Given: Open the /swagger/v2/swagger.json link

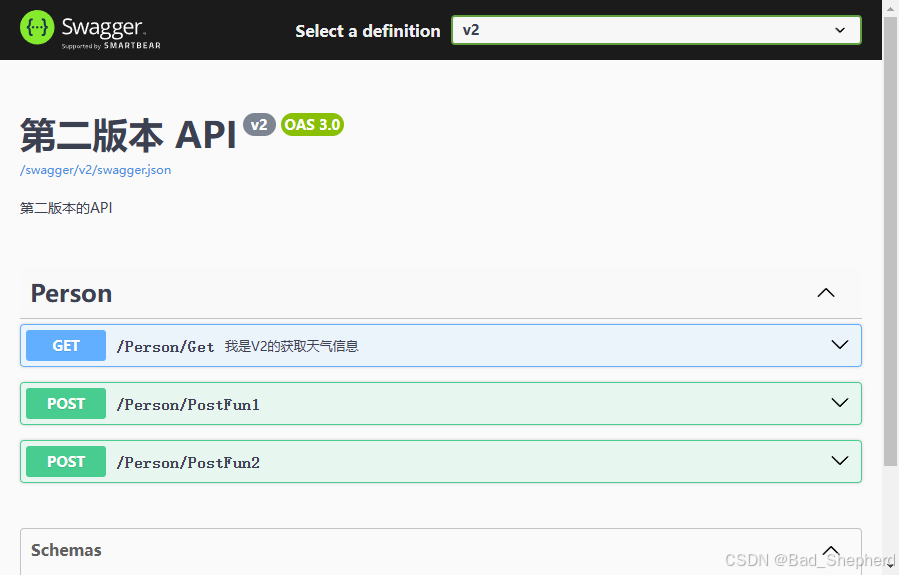Looking at the screenshot, I should [95, 170].
